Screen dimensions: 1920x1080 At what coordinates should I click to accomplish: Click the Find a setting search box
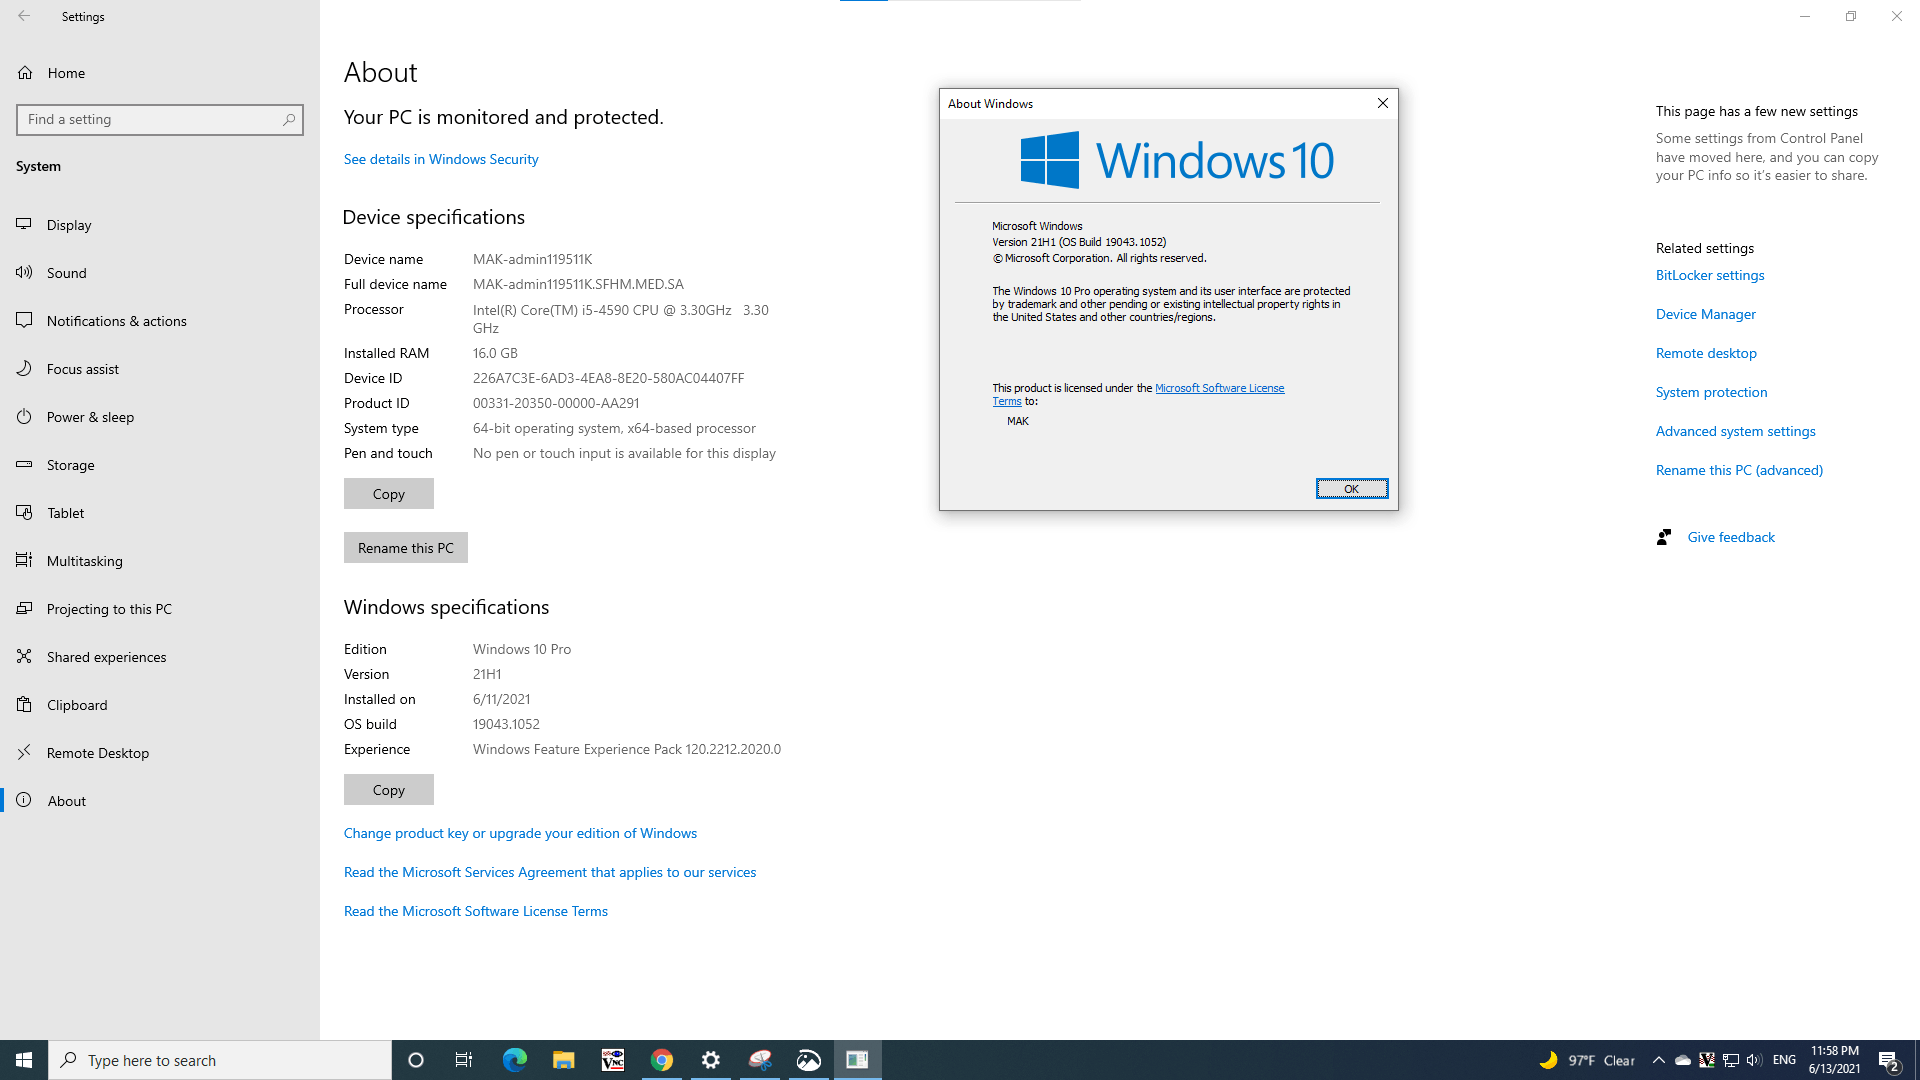pyautogui.click(x=160, y=119)
